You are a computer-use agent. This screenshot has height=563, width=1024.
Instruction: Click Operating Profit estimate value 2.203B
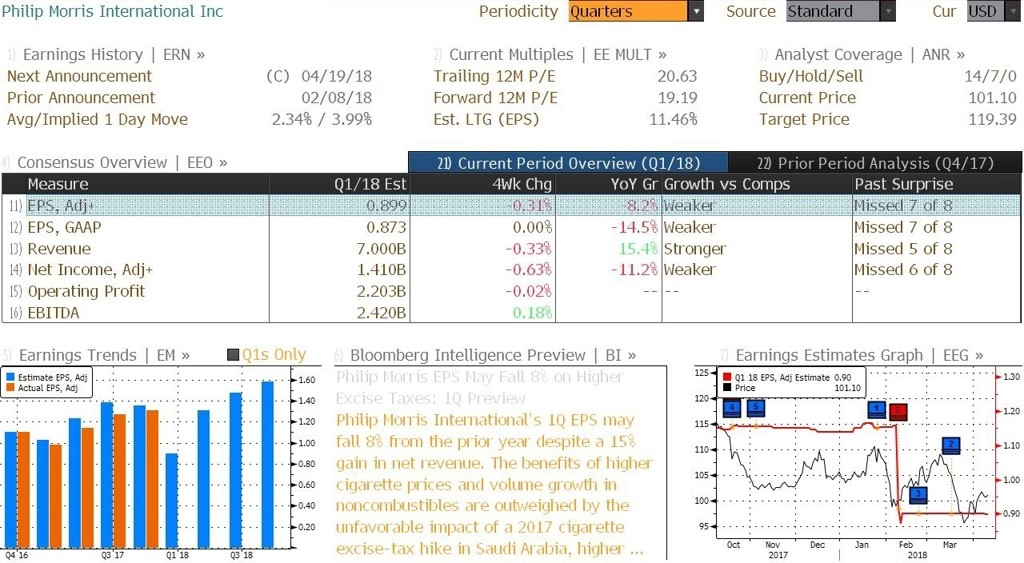click(381, 291)
